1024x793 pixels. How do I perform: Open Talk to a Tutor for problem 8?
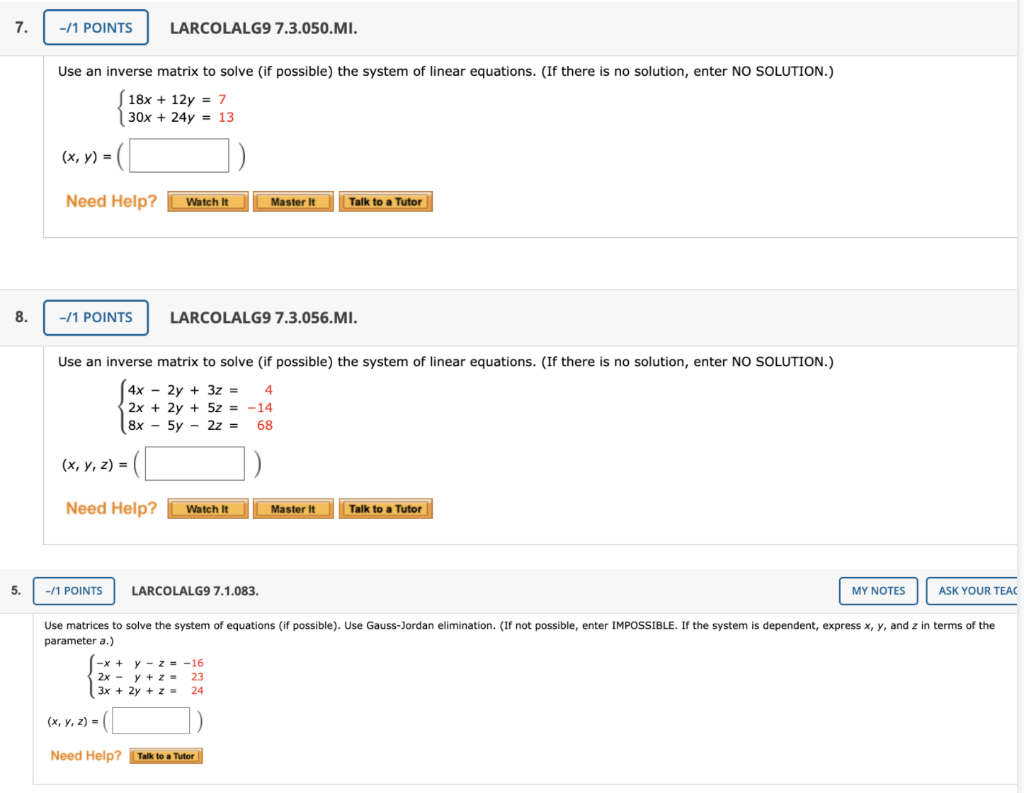[386, 508]
